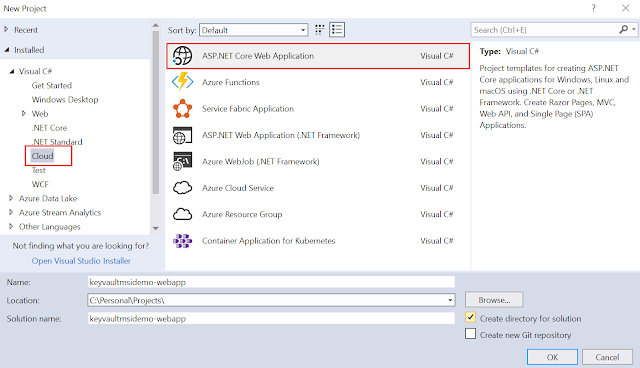640x368 pixels.
Task: Select the Azure Cloud Service template text
Action: pos(238,188)
